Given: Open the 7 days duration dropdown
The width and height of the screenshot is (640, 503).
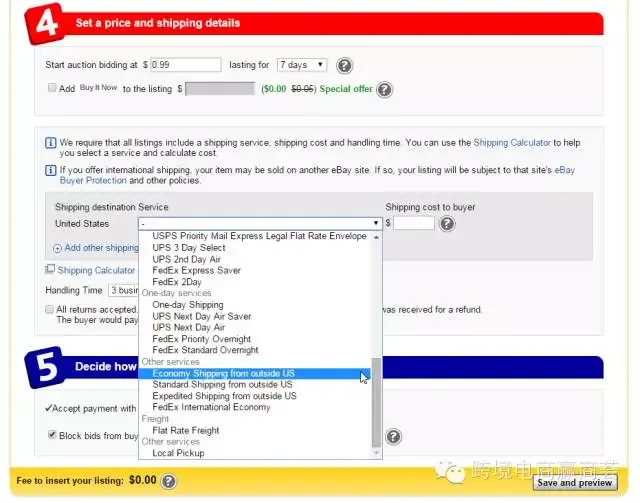Looking at the screenshot, I should [x=302, y=65].
